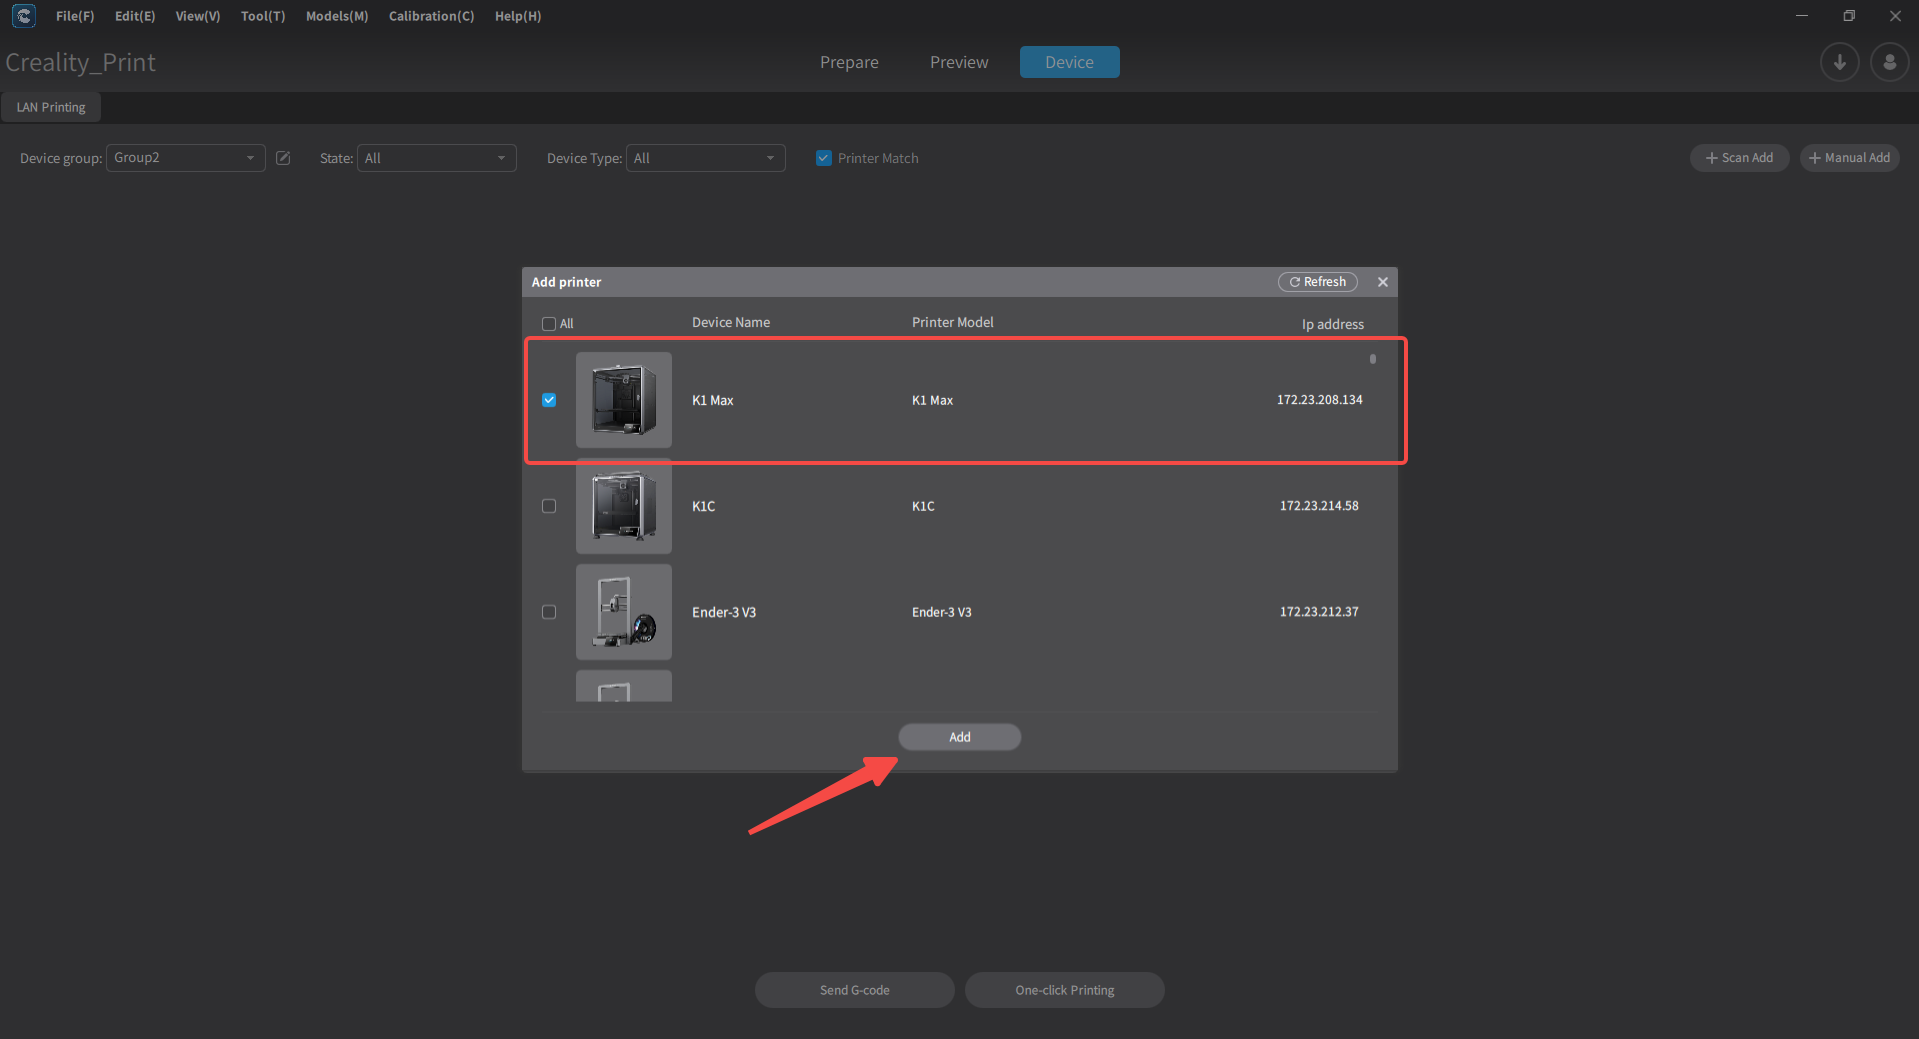Viewport: 1919px width, 1039px height.
Task: Click the edit device group pencil icon
Action: coord(283,158)
